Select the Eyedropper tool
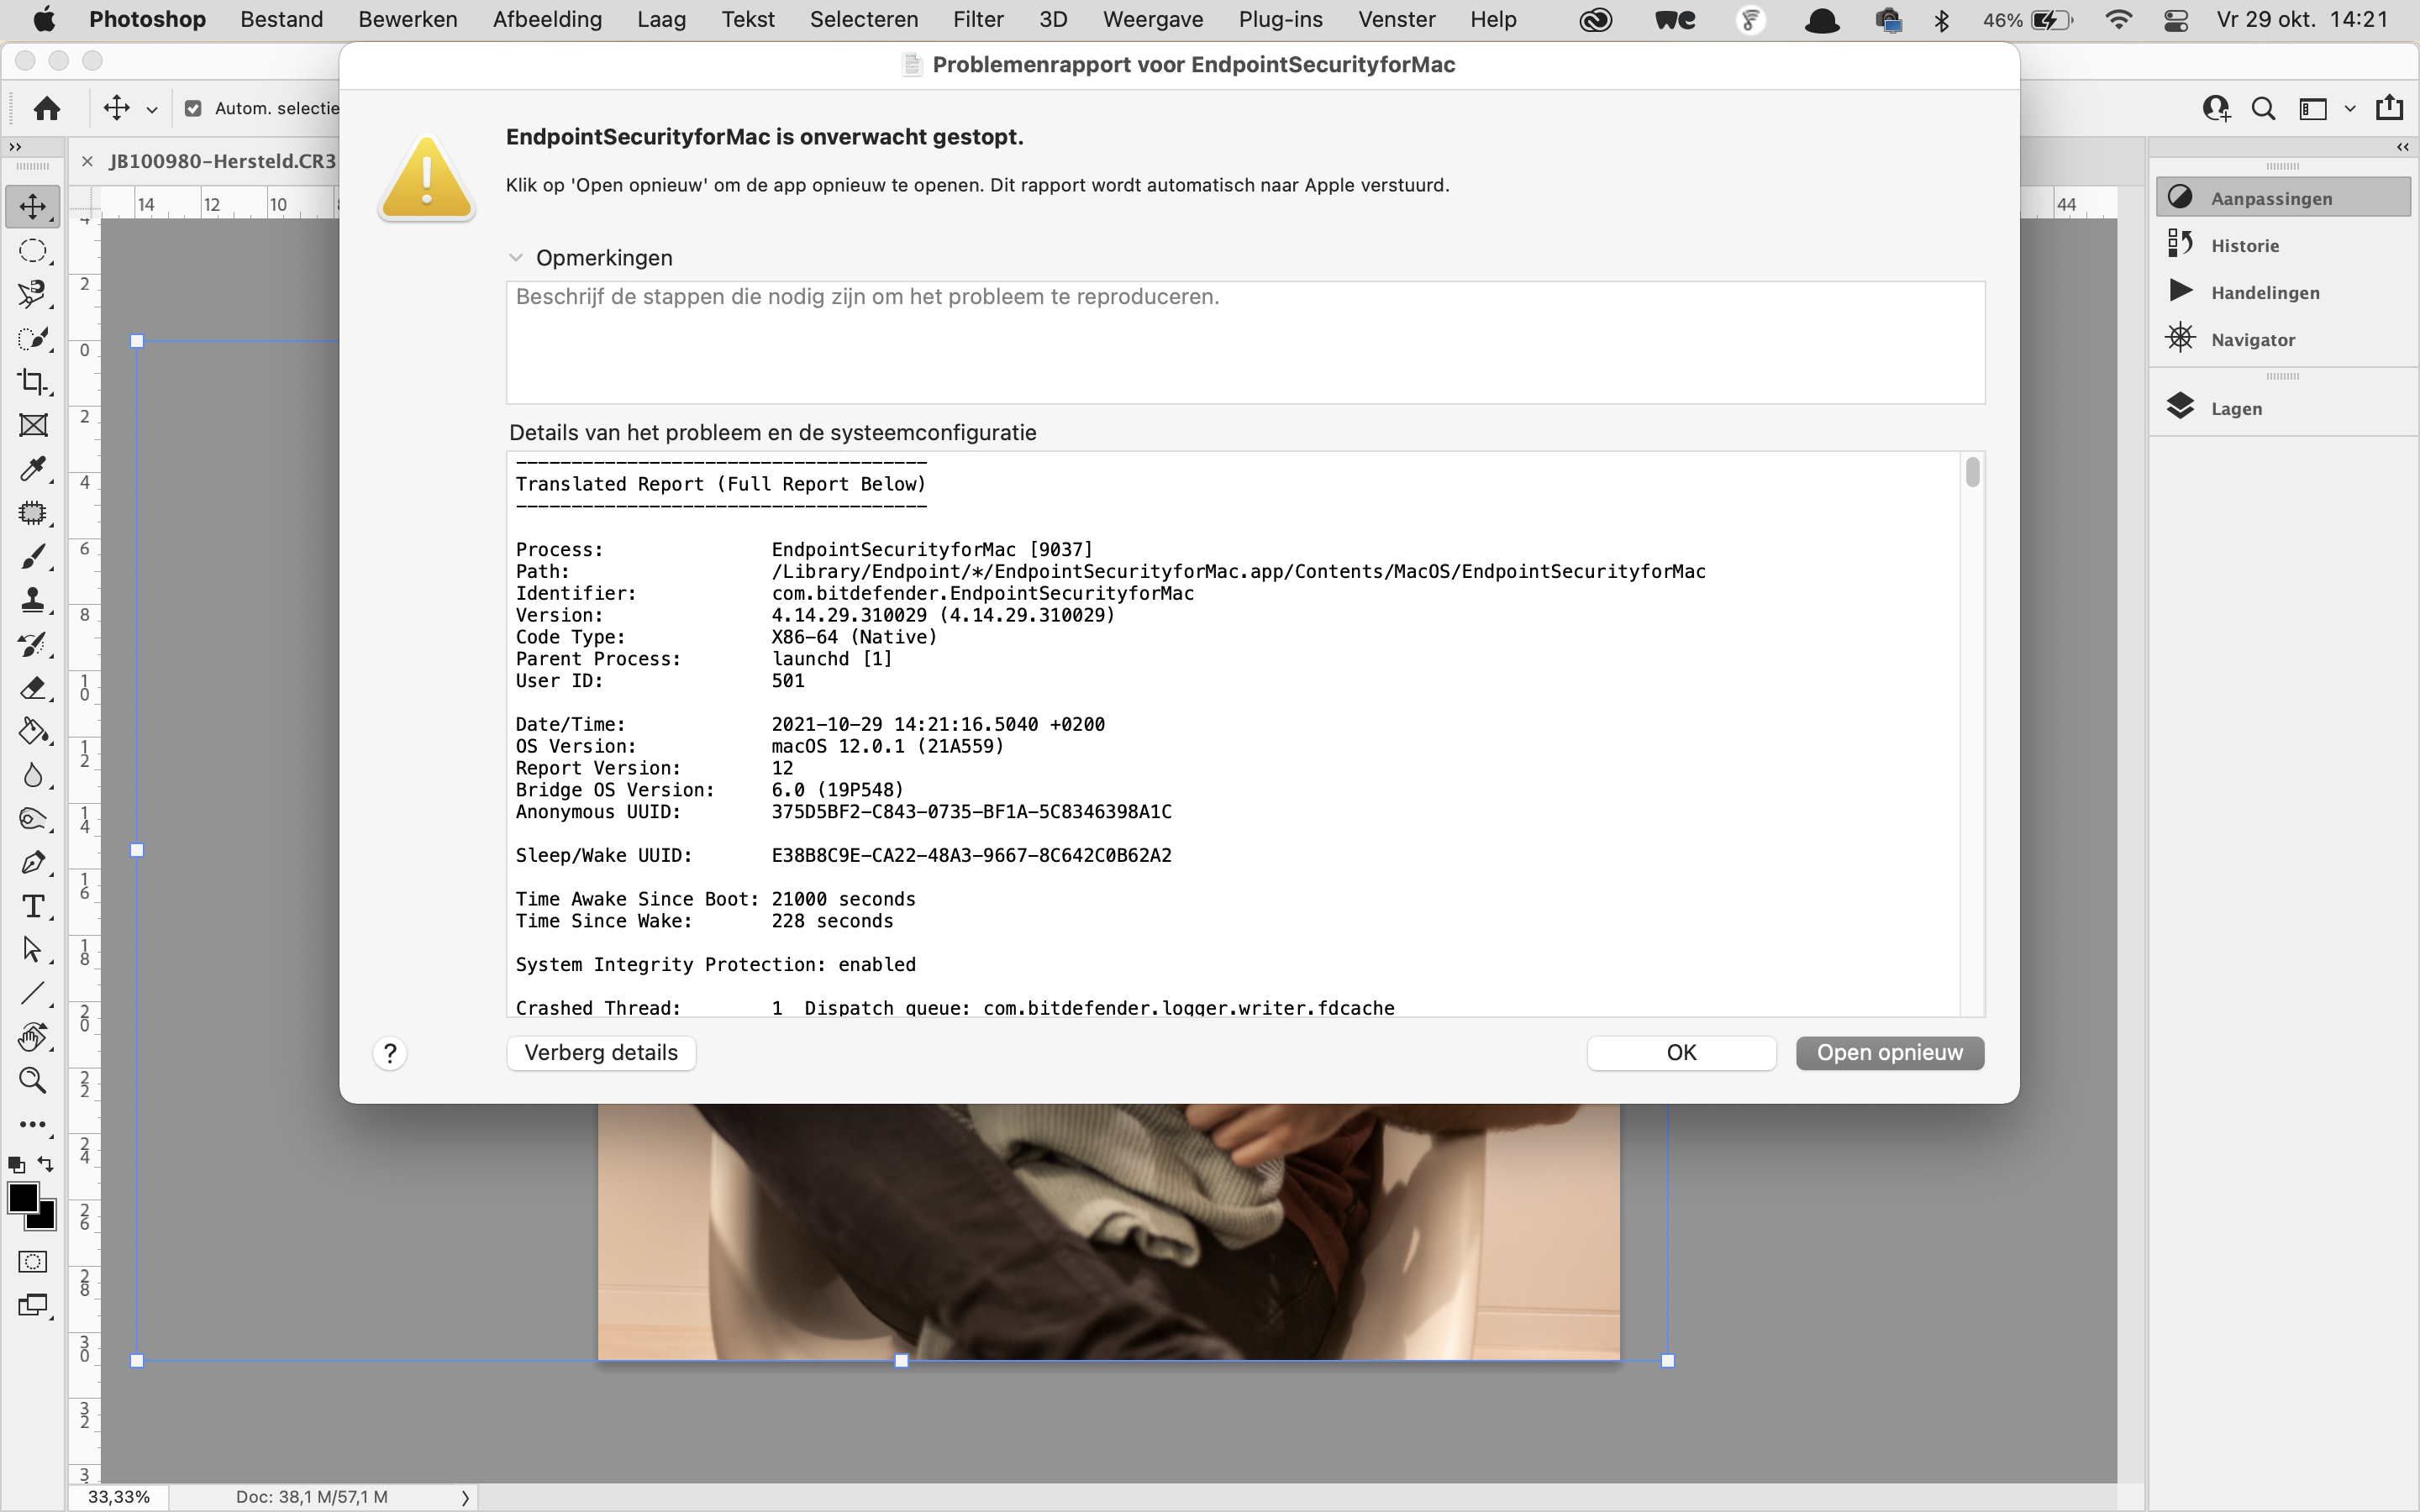2420x1512 pixels. [x=33, y=469]
